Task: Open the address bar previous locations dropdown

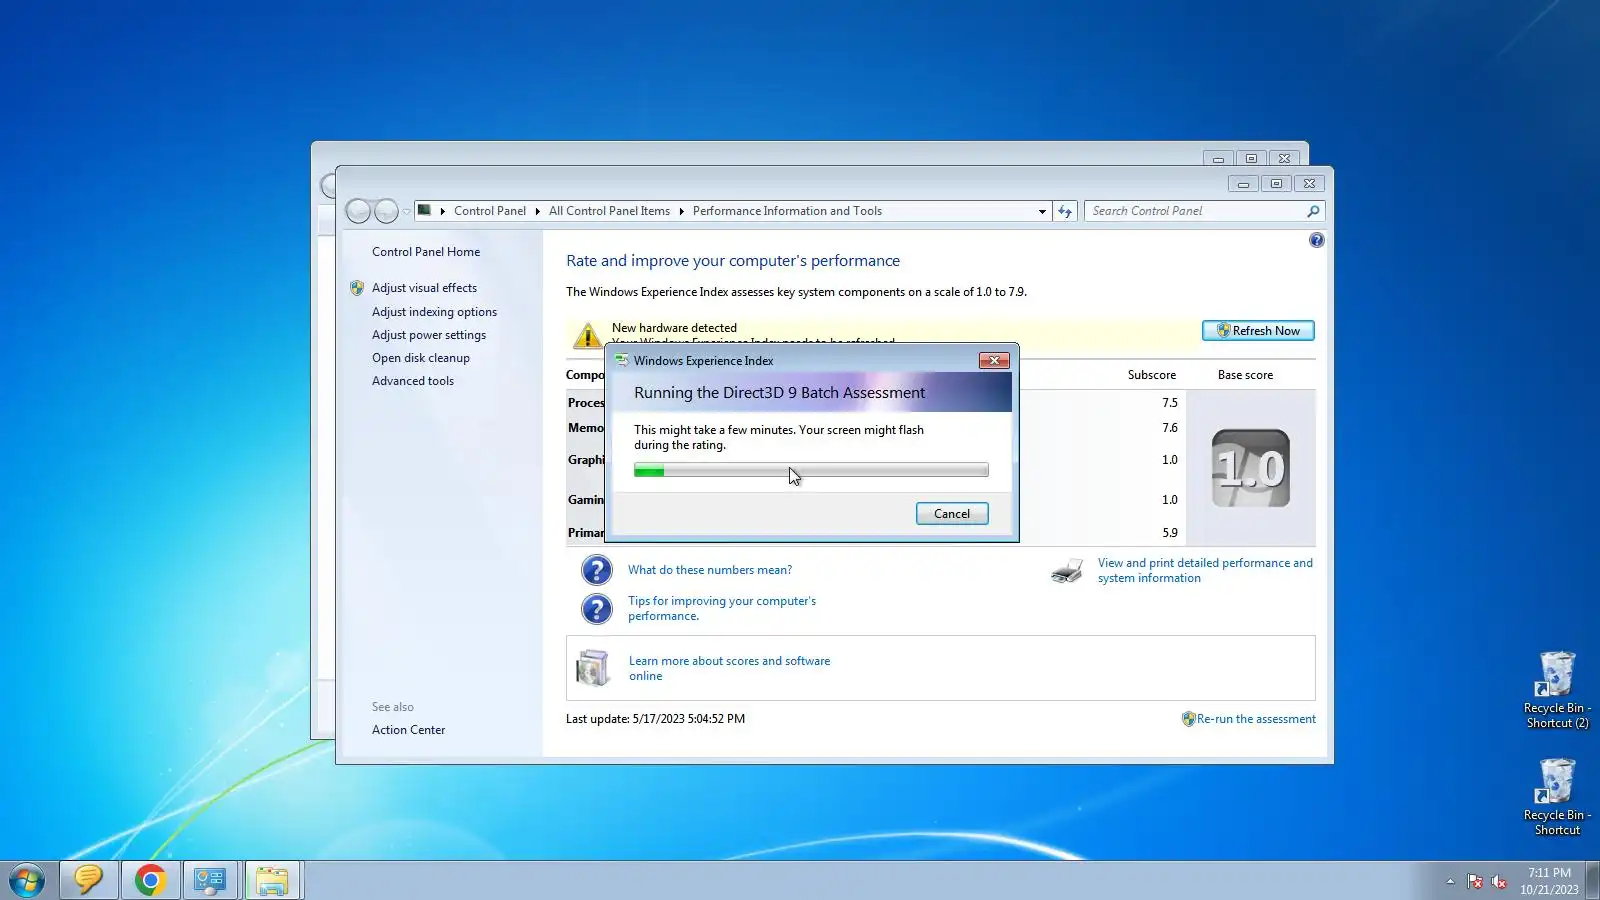Action: tap(1042, 211)
